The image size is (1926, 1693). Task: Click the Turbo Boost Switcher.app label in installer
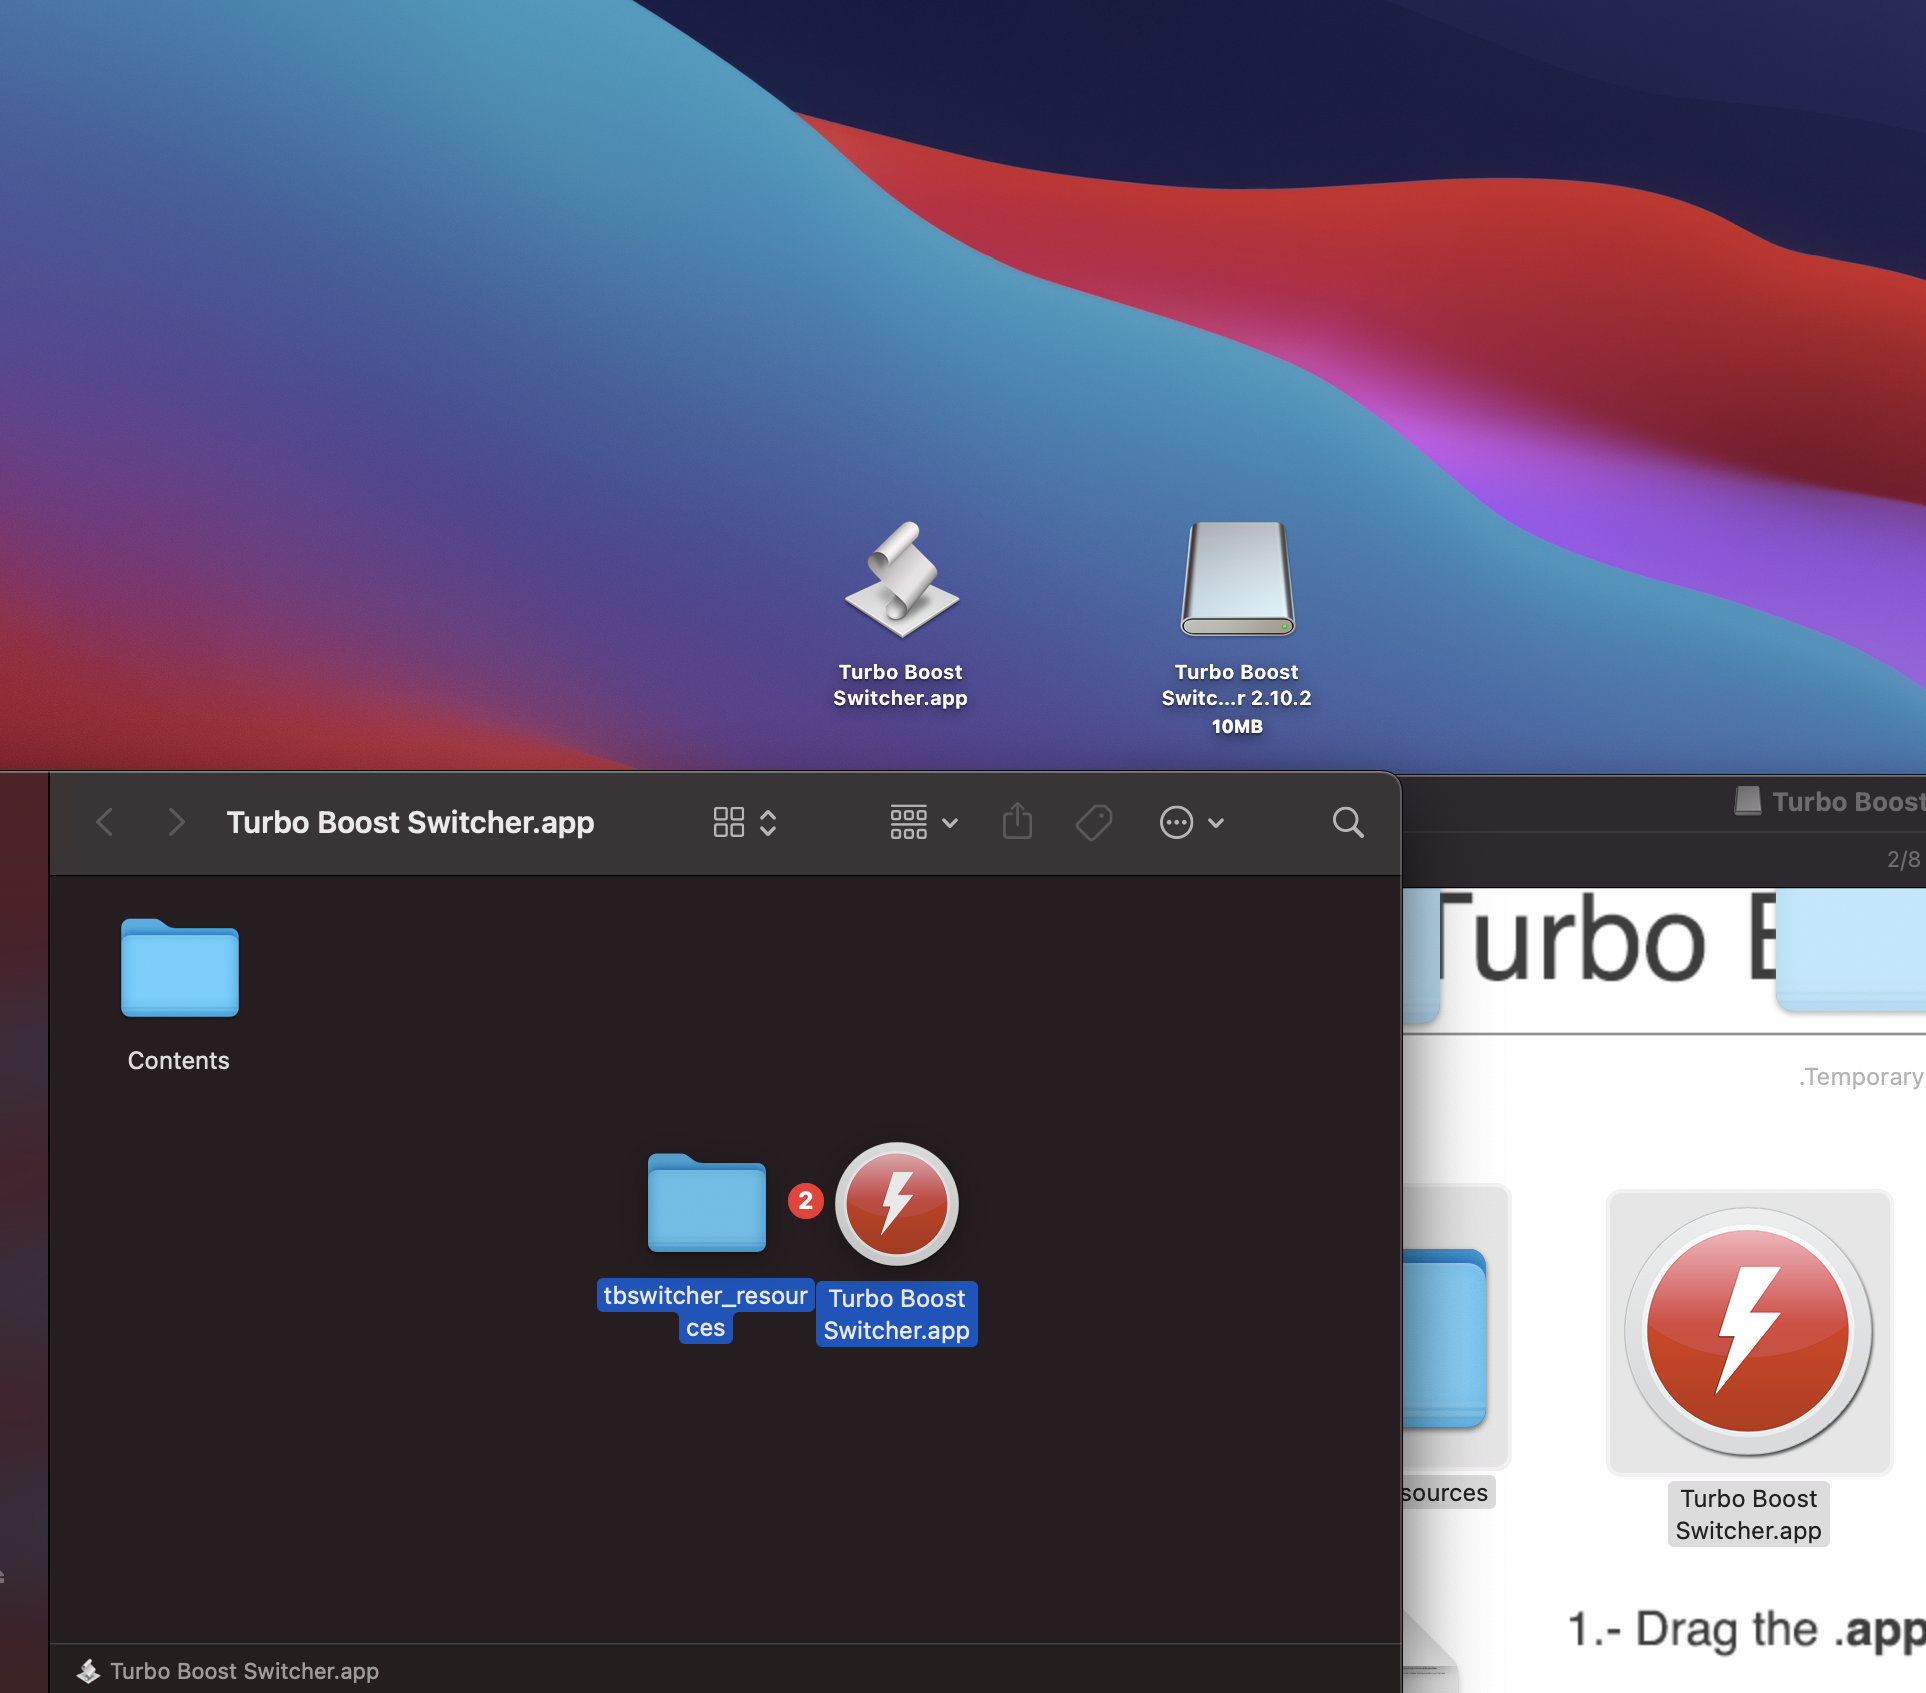(1748, 1514)
